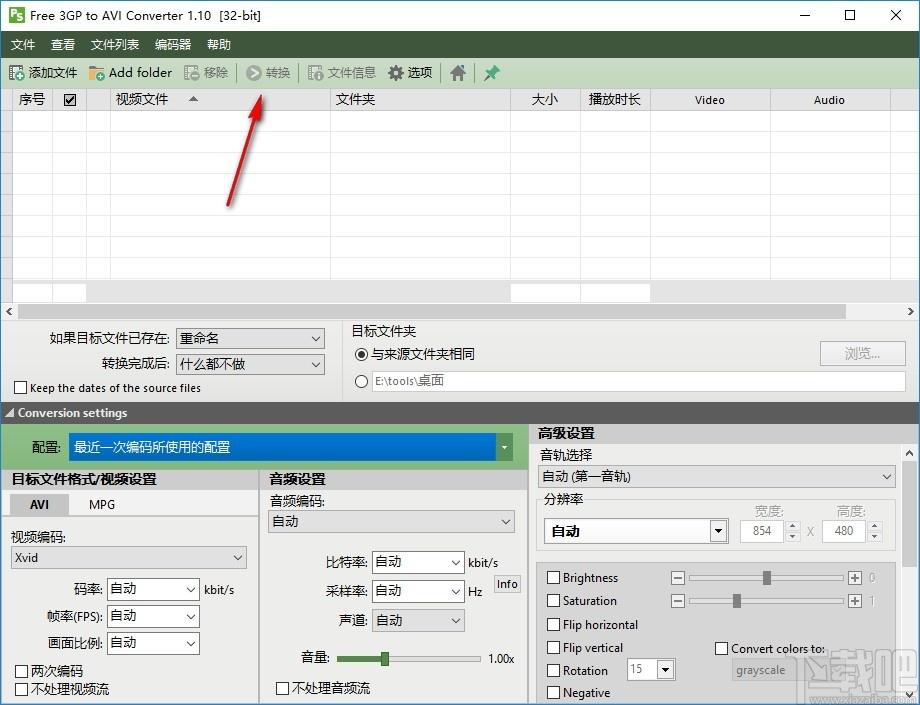
Task: Enable the Rotation checkbox
Action: pos(553,670)
